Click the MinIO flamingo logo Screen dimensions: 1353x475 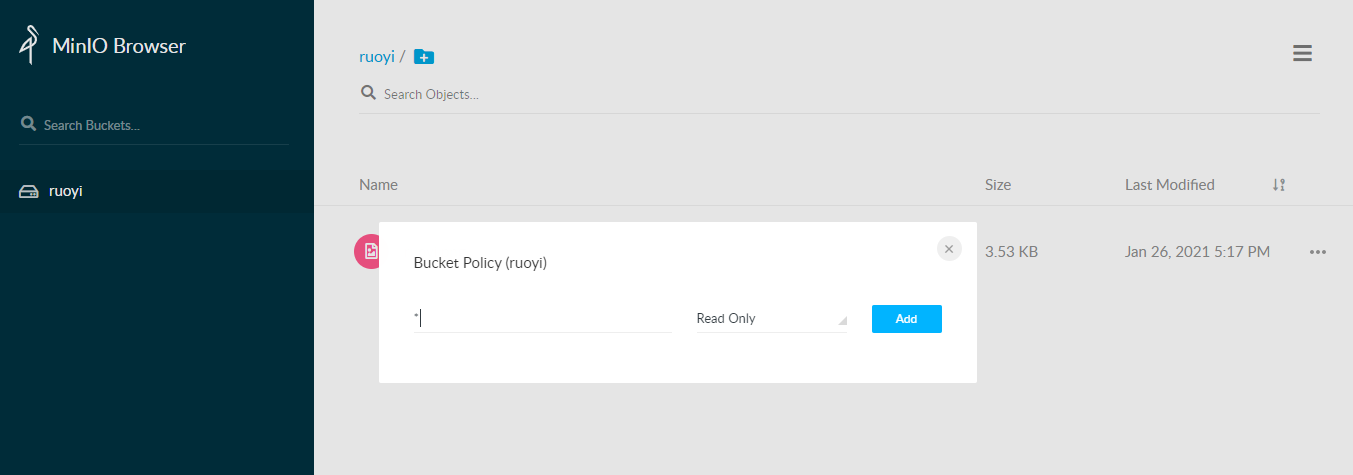point(30,46)
